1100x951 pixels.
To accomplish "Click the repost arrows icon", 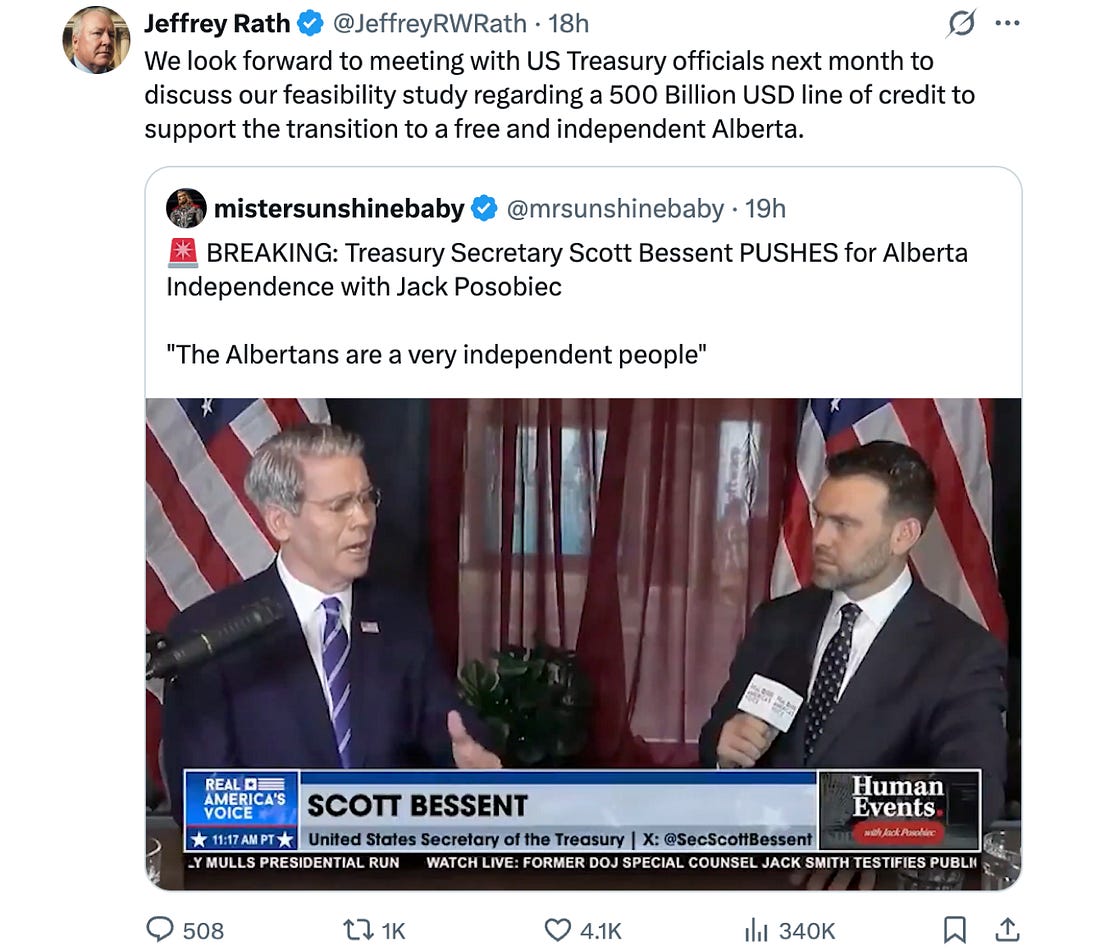I will coord(357,930).
